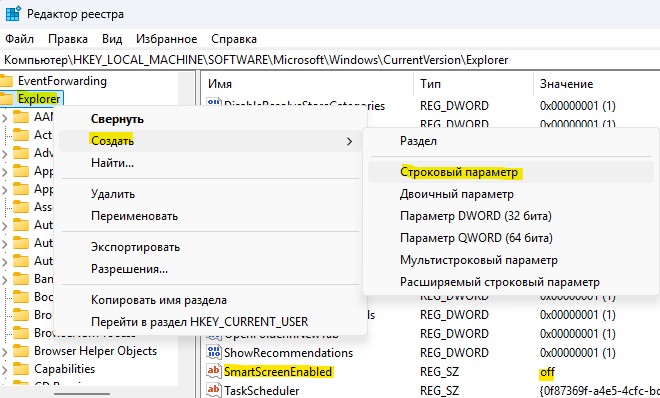Expand the Capabilities tree node
The image size is (660, 398).
[5, 369]
